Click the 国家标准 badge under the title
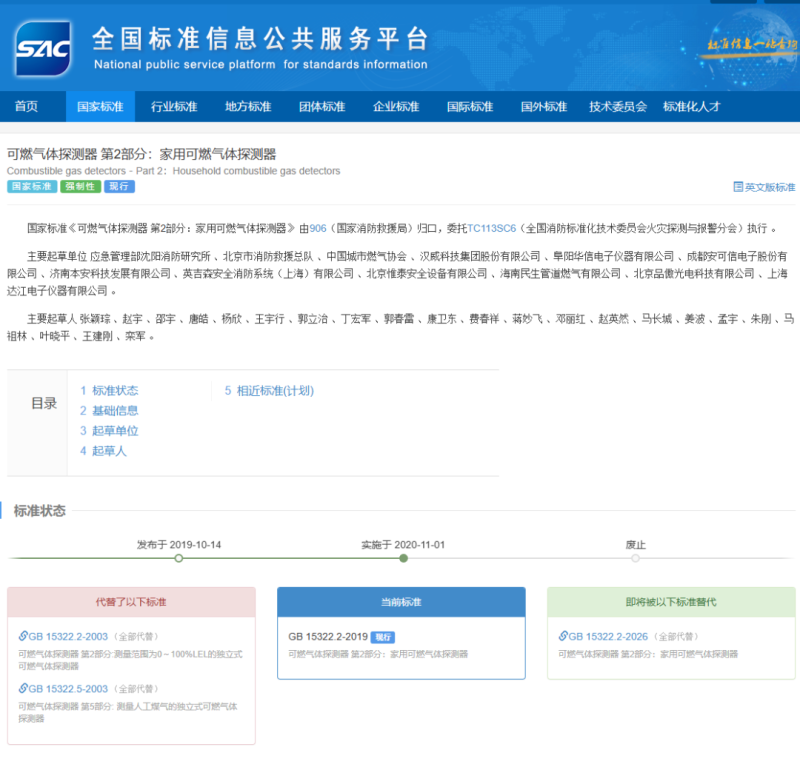Viewport: 800px width, 764px height. [x=32, y=186]
